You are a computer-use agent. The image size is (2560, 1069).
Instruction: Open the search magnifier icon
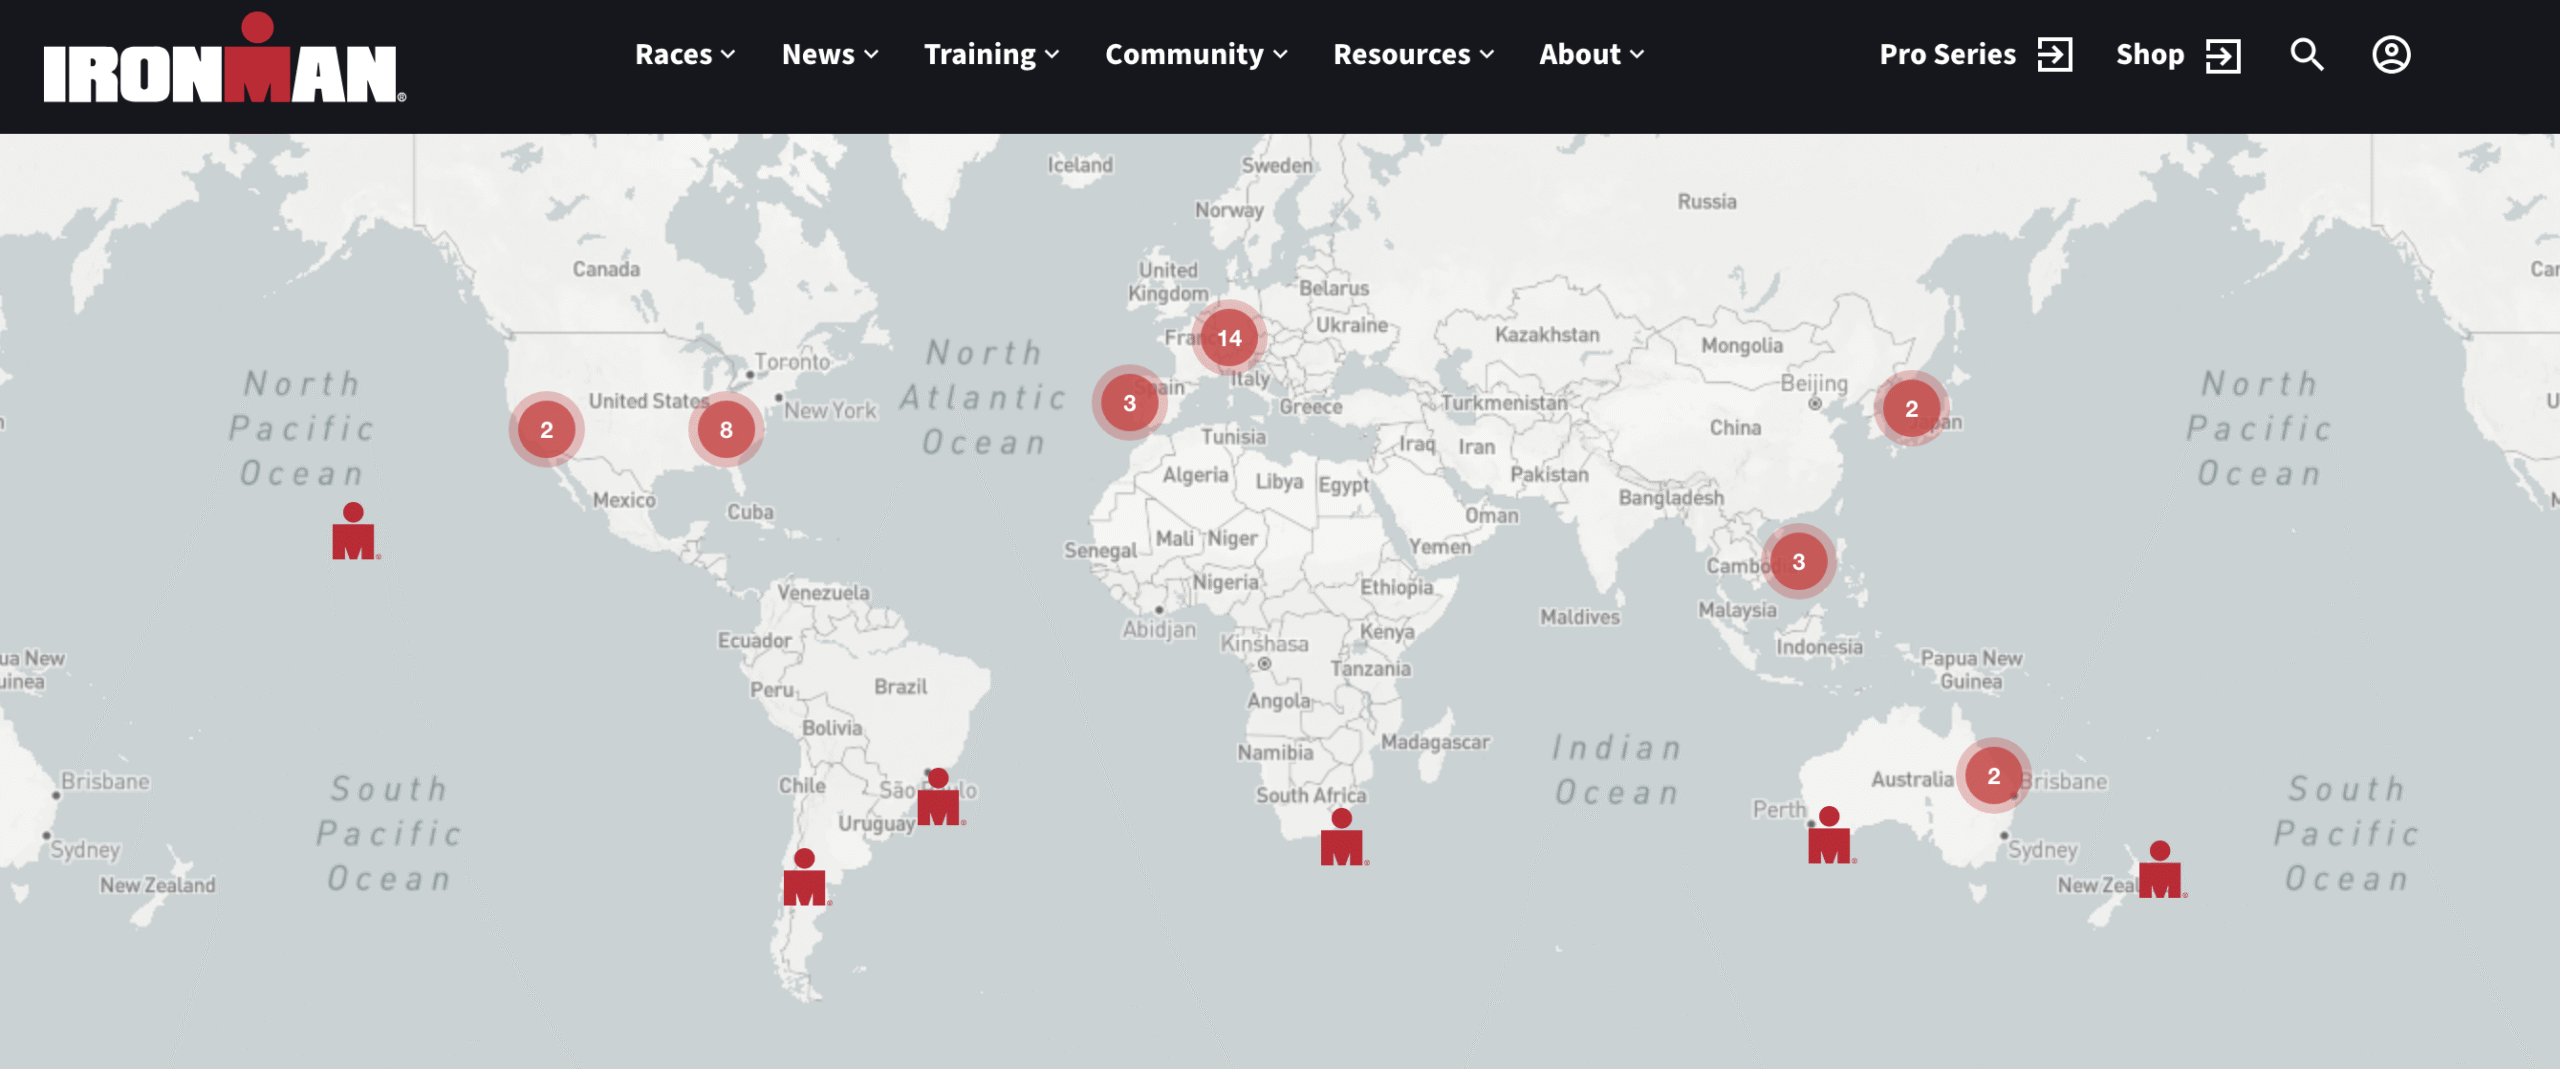pos(2306,55)
